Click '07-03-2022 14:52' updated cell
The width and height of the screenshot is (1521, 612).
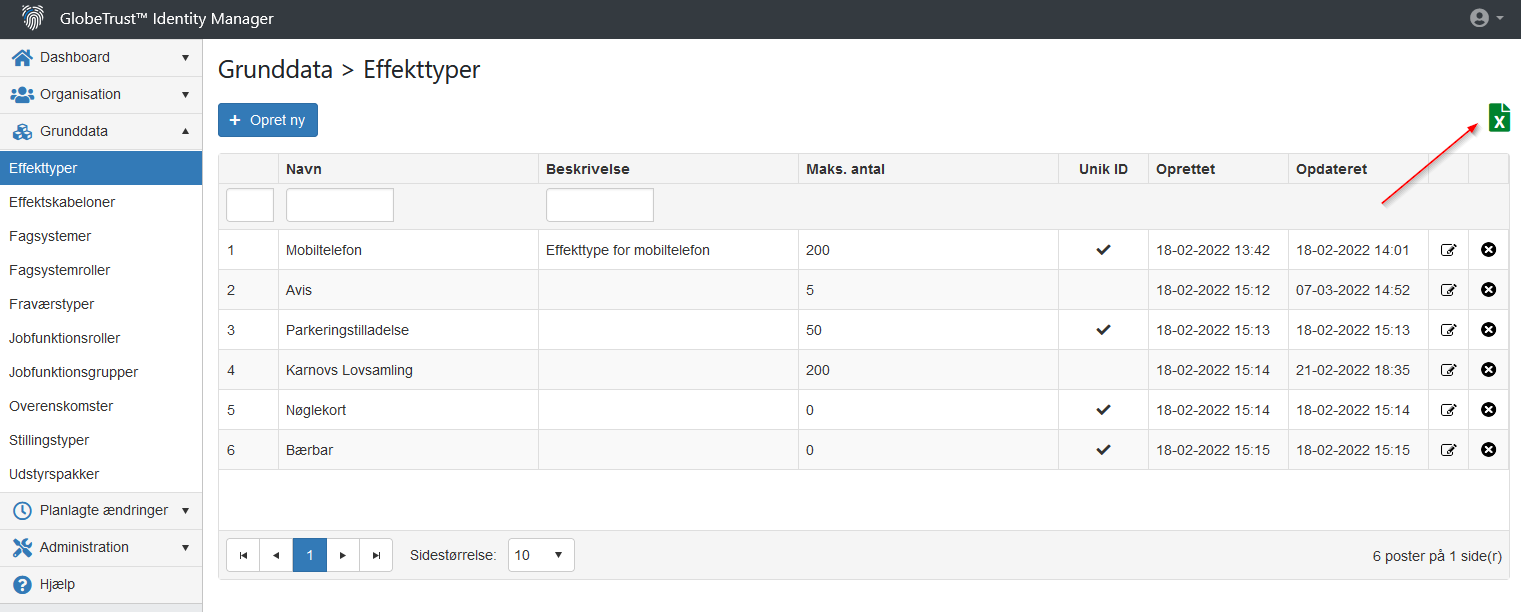(x=1358, y=290)
